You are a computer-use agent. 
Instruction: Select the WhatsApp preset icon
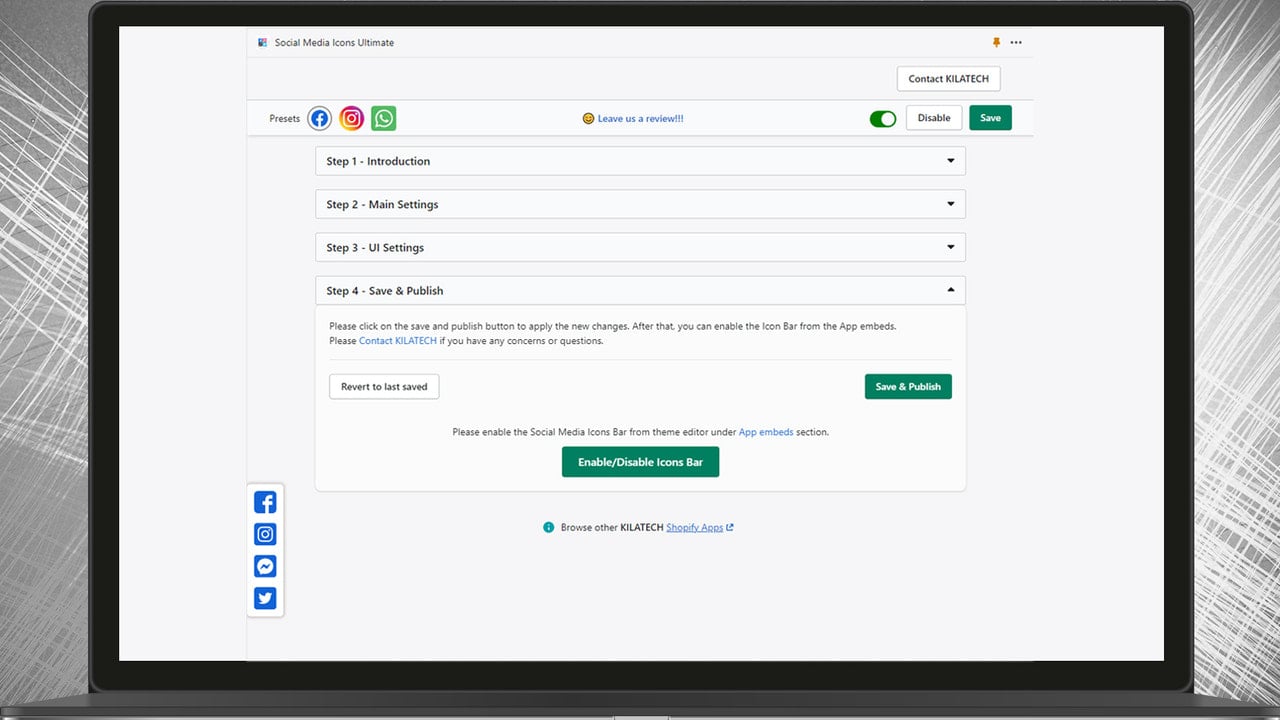[383, 118]
